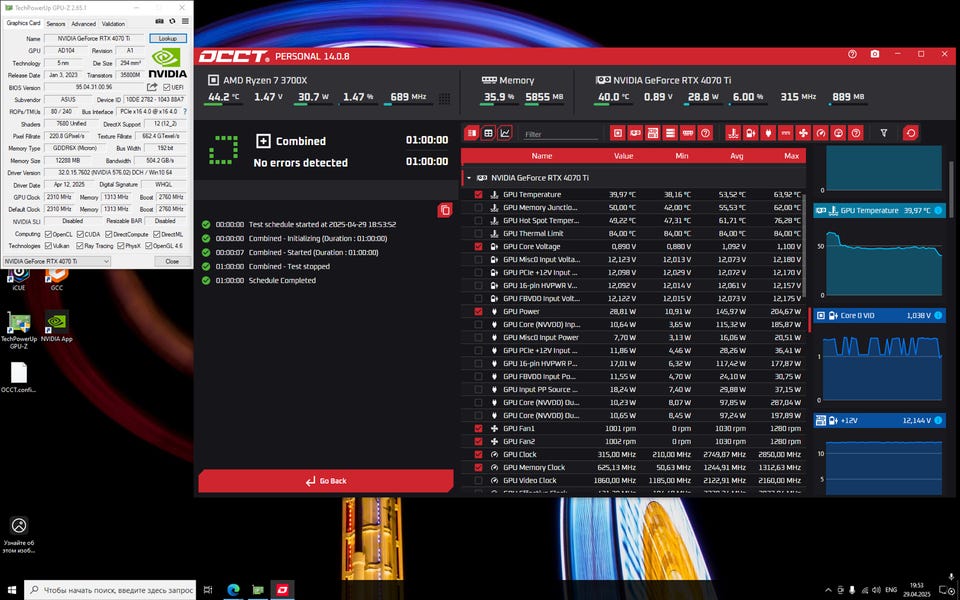Click Bus Interface question mark in GPU-Z
The image size is (960, 600).
coord(185,111)
